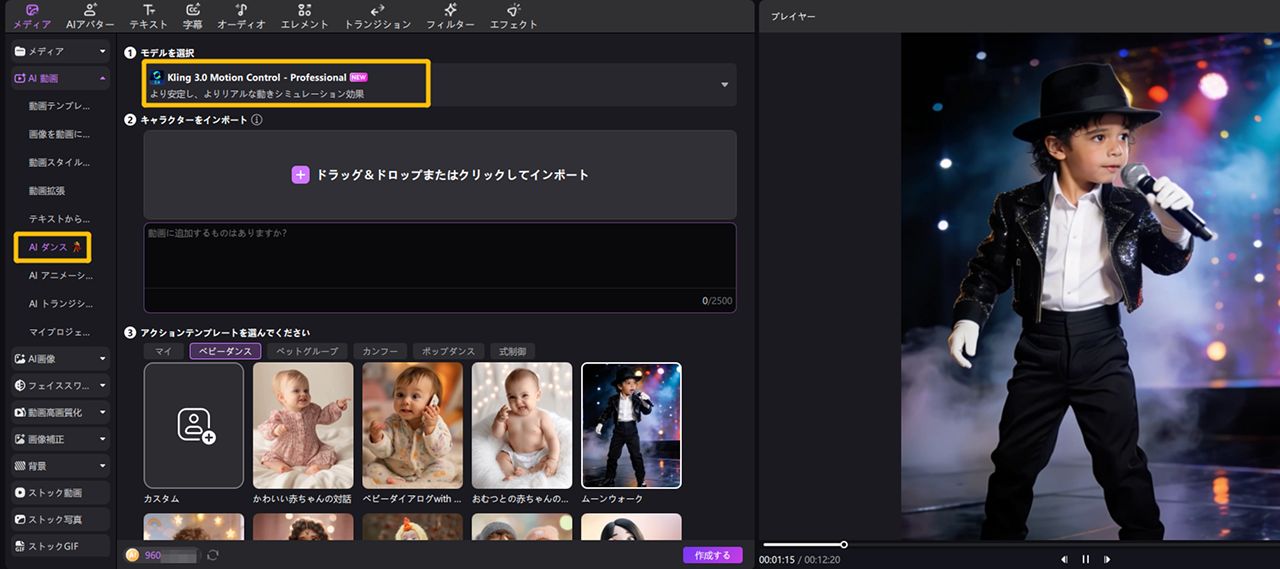This screenshot has height=569, width=1280.
Task: Click the info icon beside キャラクターをインポート
Action: 257,120
